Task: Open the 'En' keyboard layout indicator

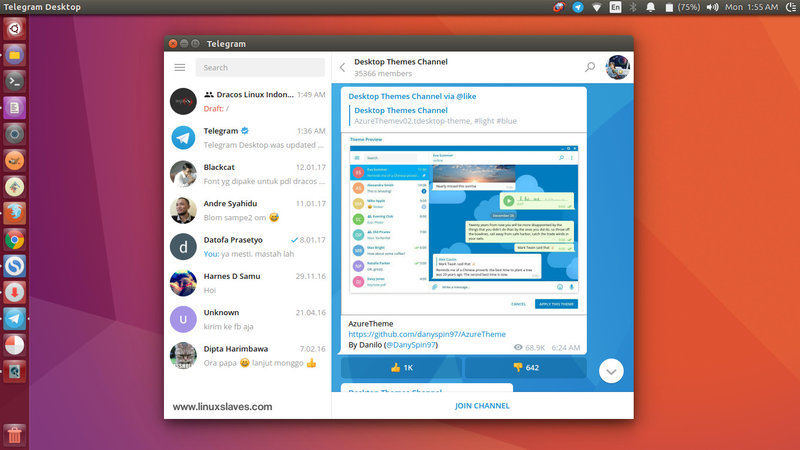Action: (615, 7)
